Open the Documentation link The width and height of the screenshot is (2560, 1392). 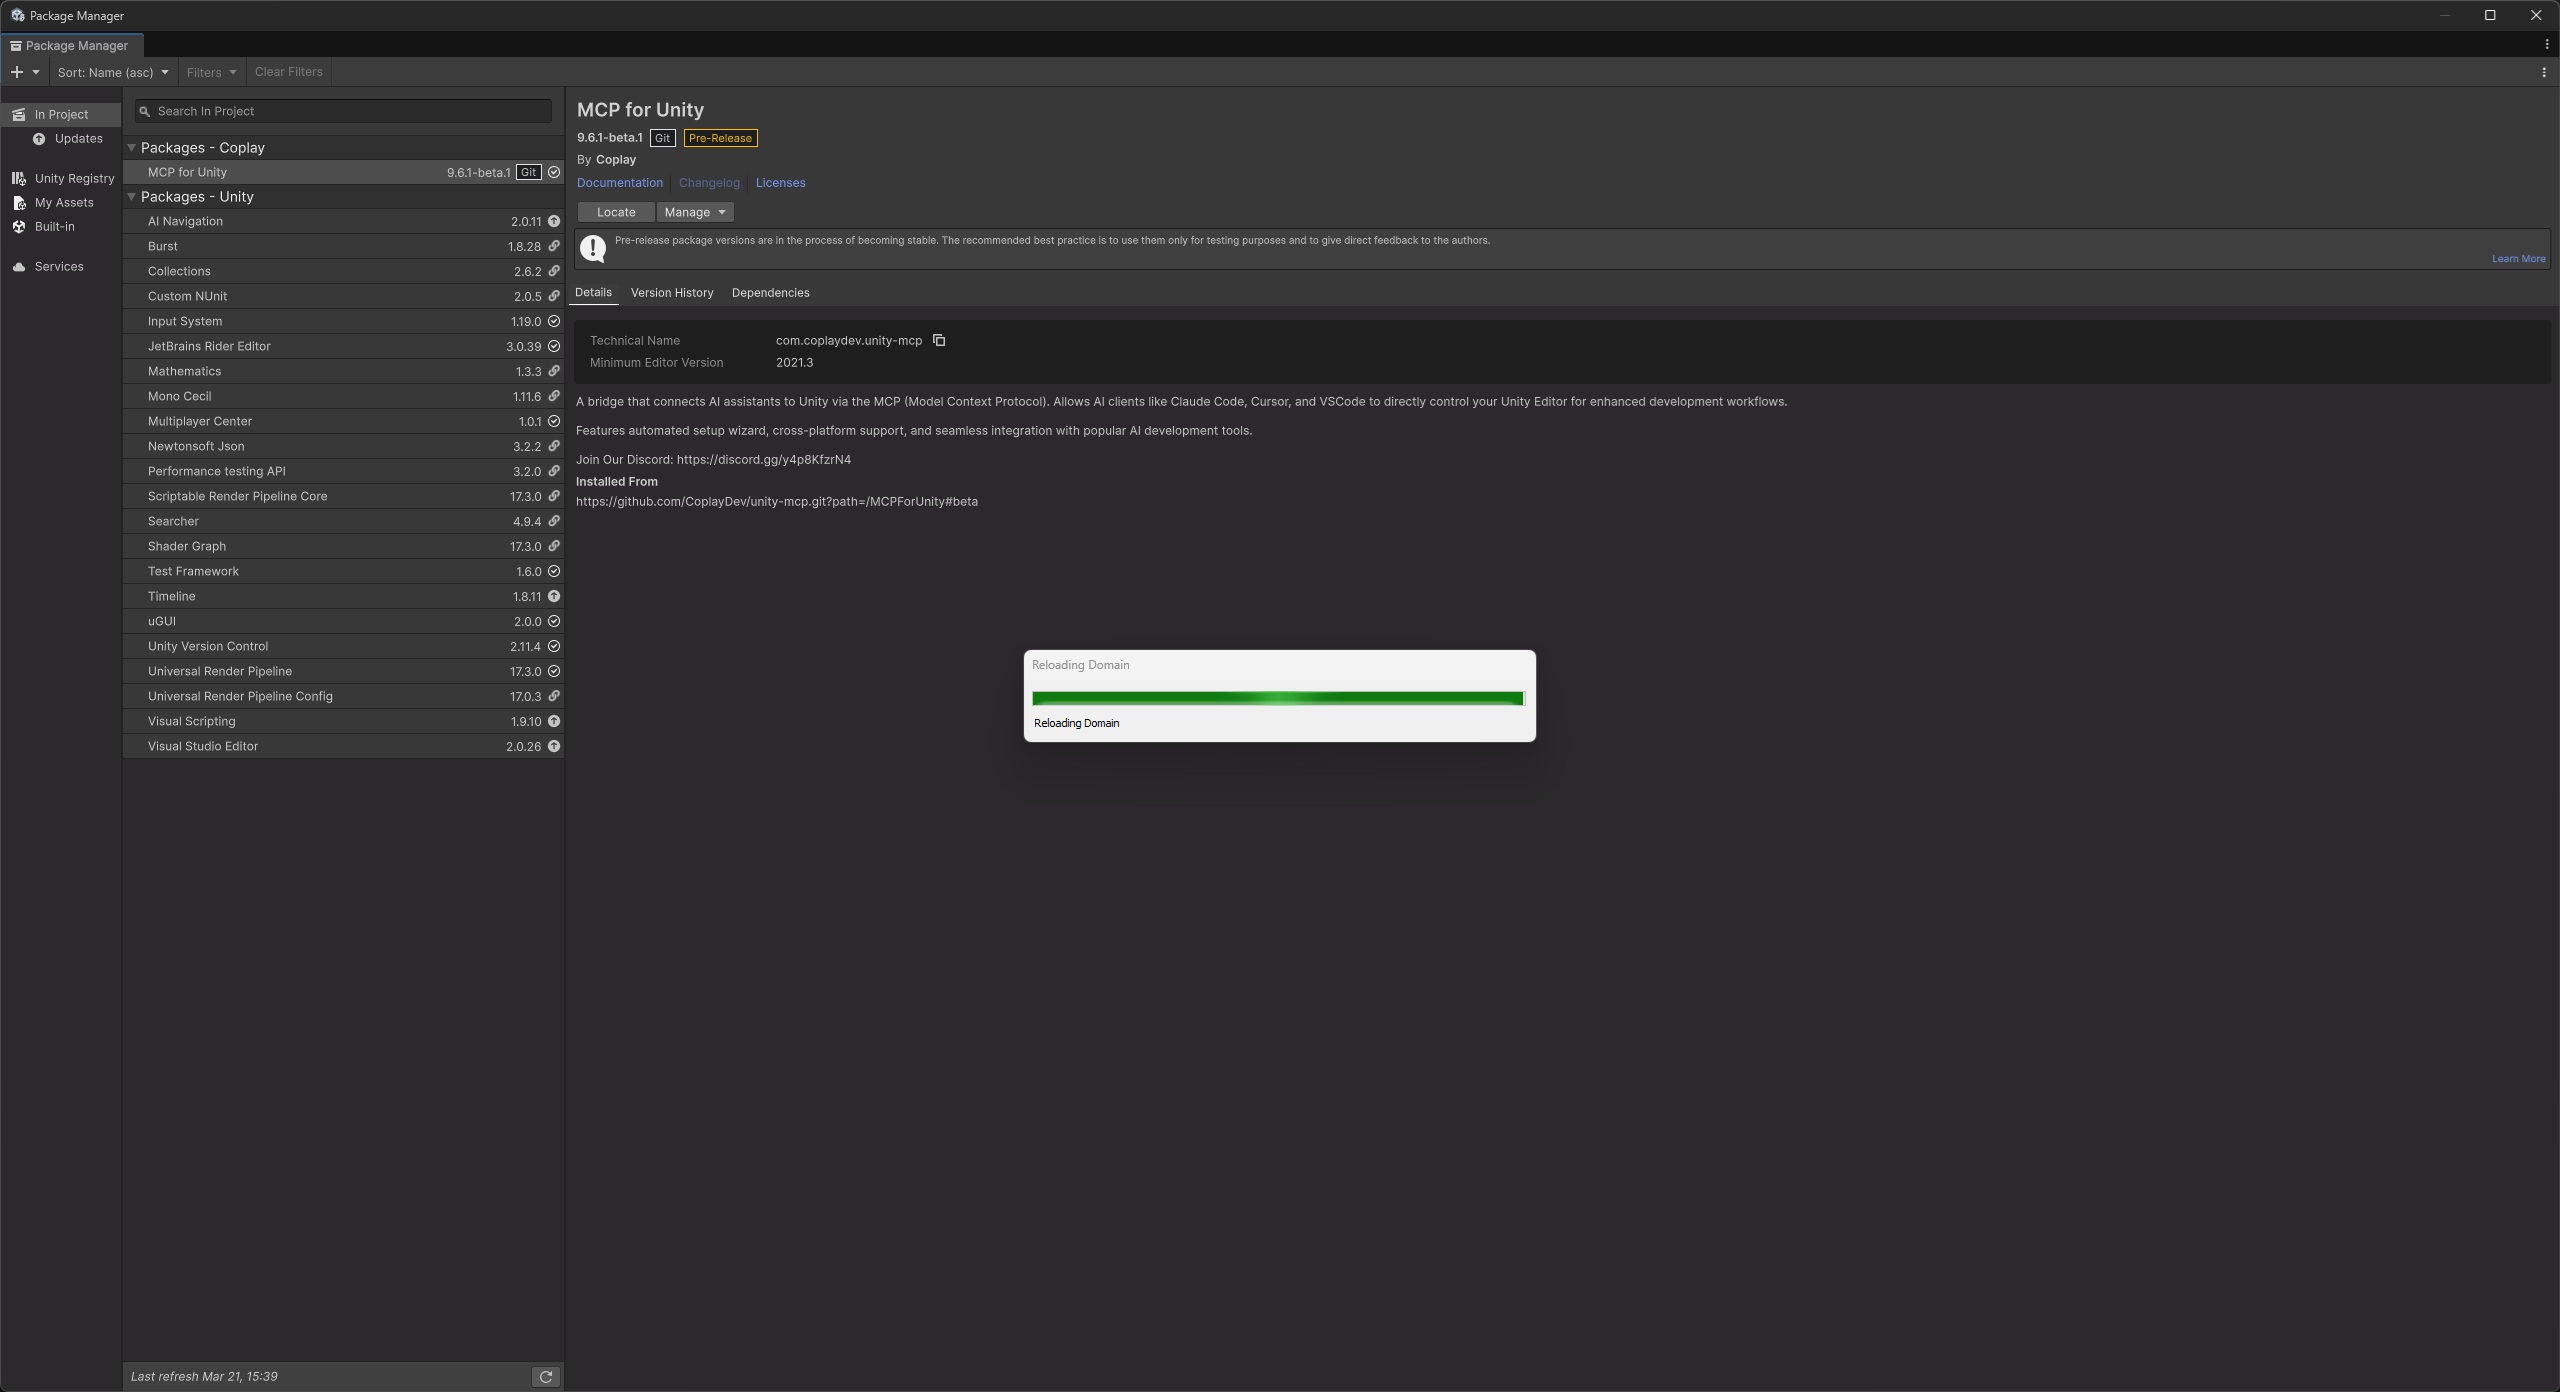click(619, 183)
